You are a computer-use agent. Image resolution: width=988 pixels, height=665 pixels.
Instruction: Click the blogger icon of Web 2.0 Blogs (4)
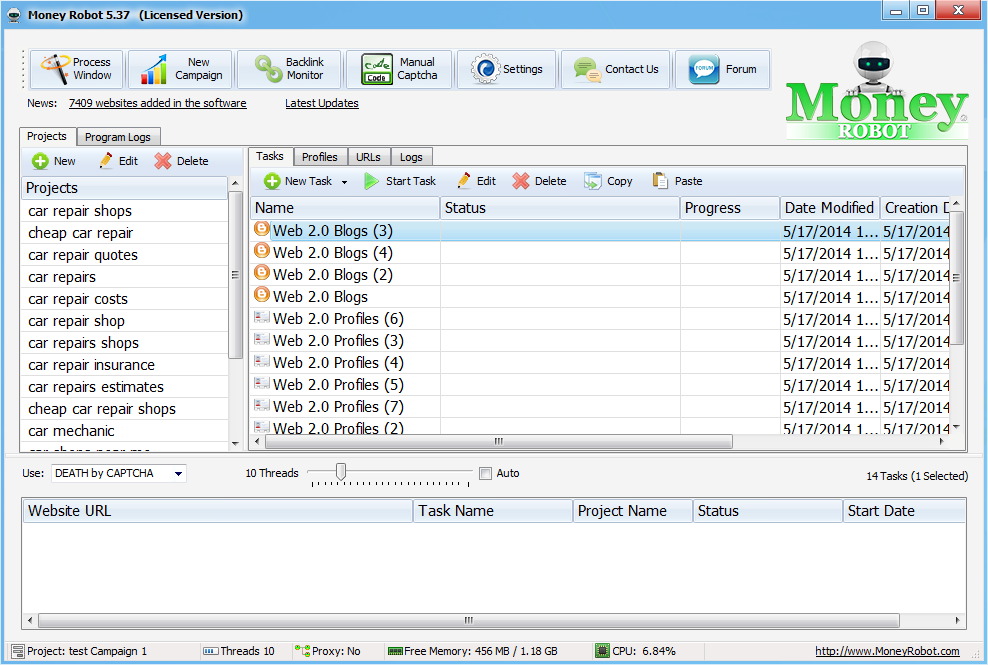(x=261, y=252)
